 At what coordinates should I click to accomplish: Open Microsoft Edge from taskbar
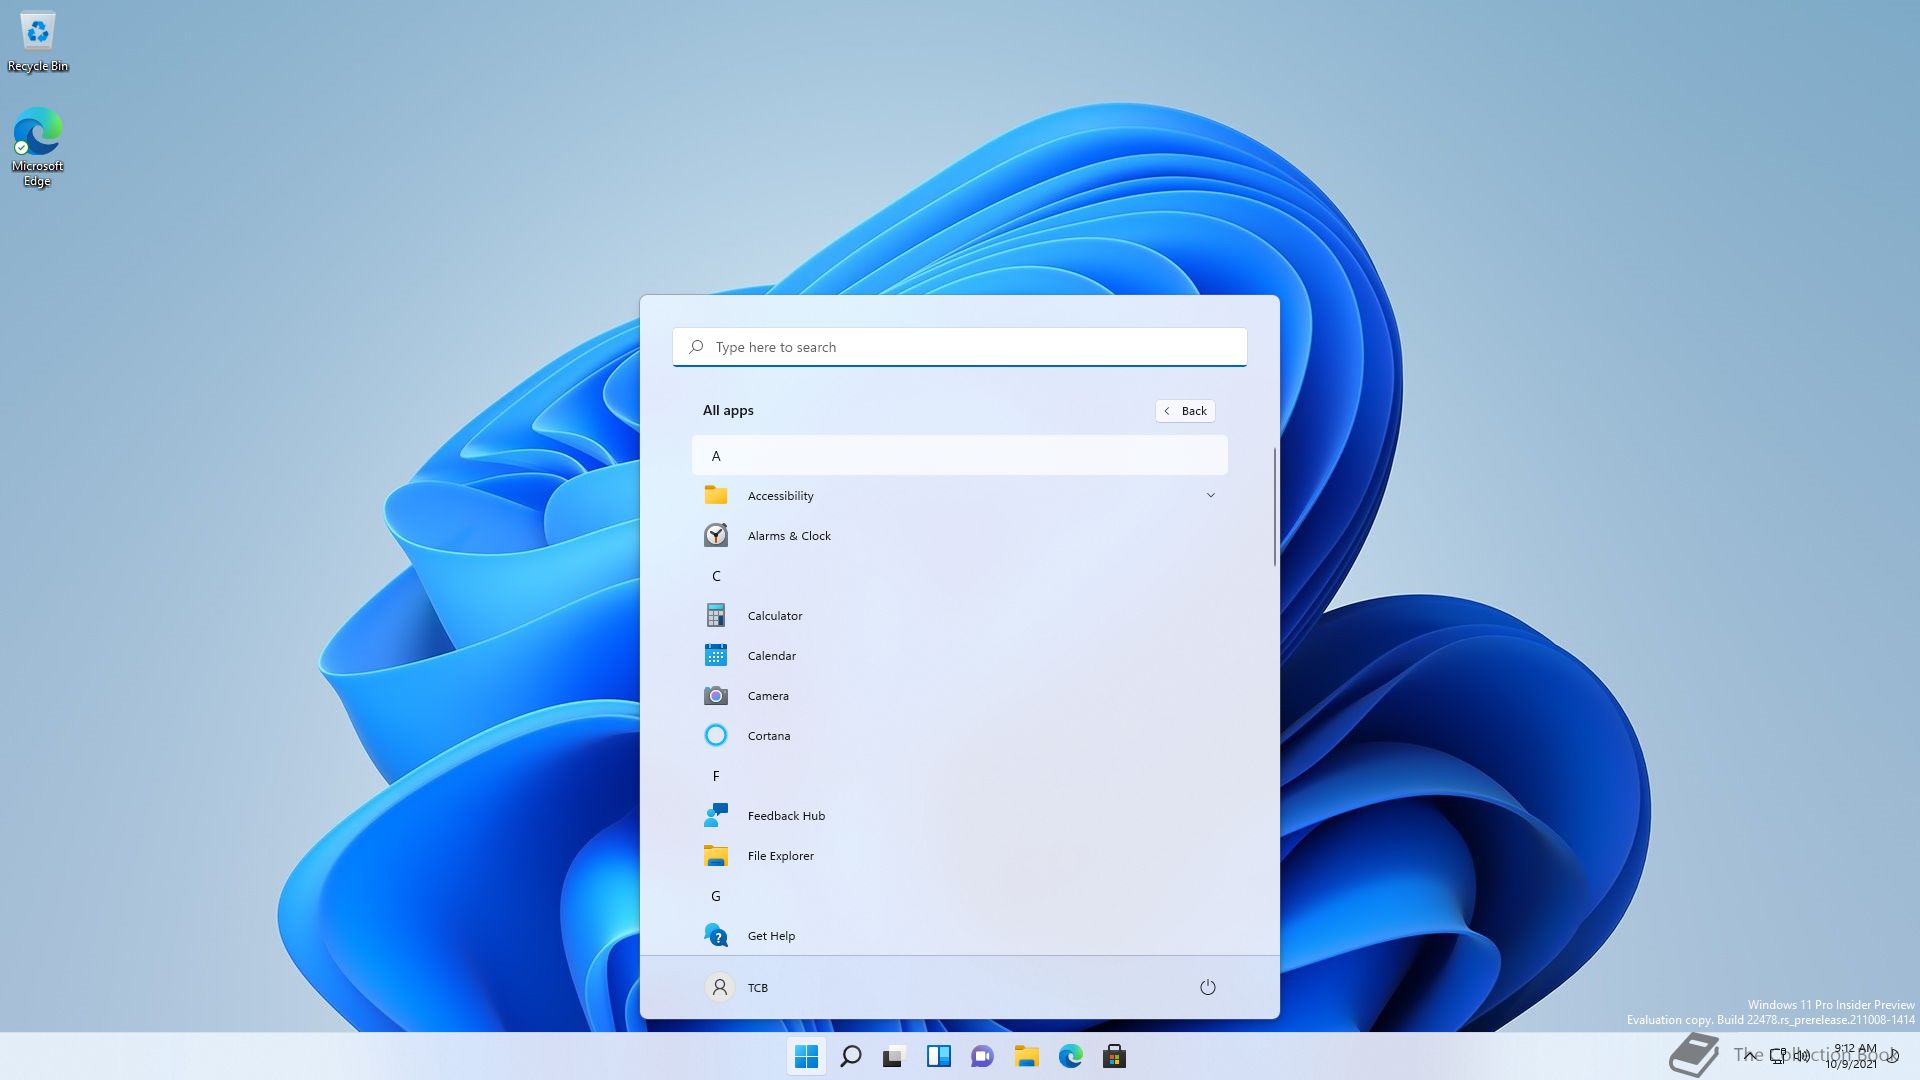pyautogui.click(x=1071, y=1056)
